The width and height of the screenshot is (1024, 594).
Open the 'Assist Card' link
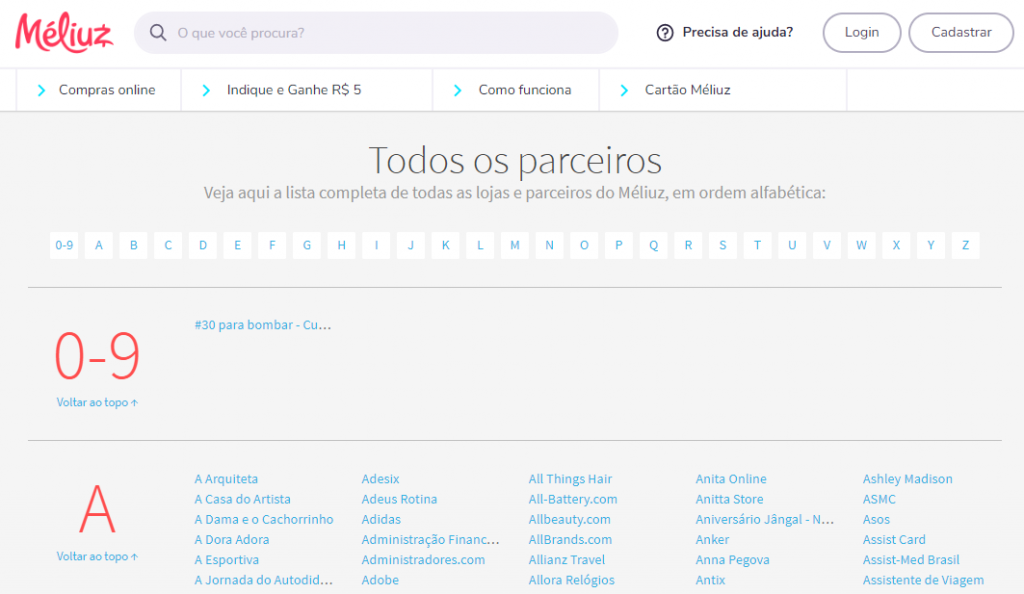[x=894, y=540]
